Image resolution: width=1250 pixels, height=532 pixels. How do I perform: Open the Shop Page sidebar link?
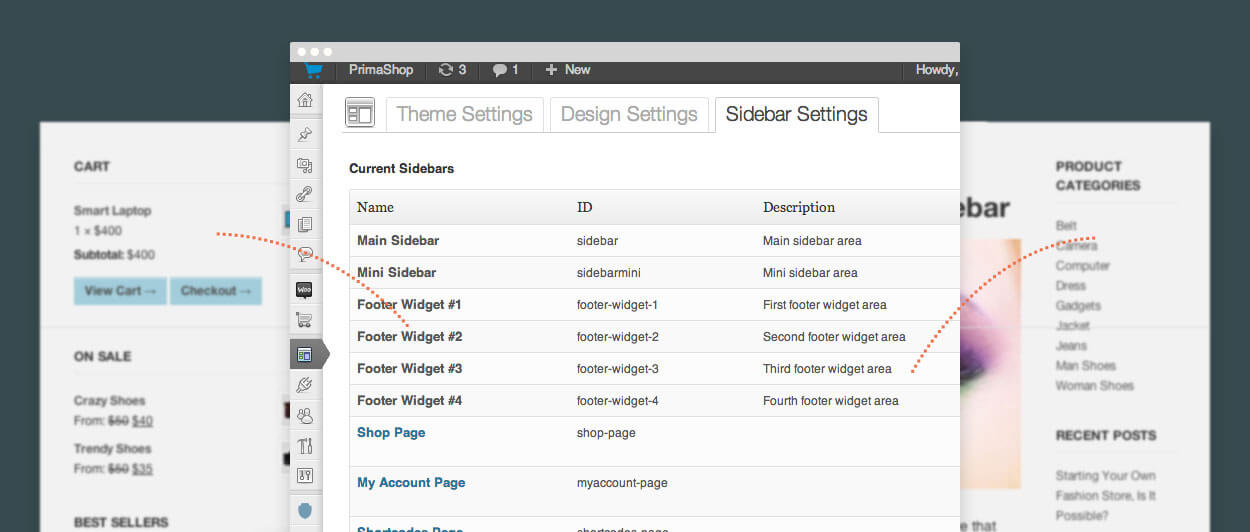click(391, 432)
